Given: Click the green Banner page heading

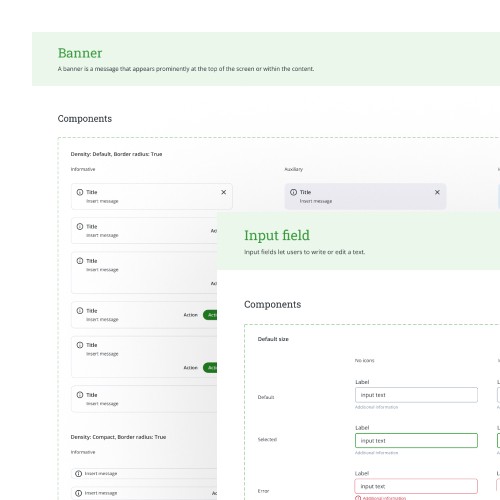Looking at the screenshot, I should click(x=80, y=53).
